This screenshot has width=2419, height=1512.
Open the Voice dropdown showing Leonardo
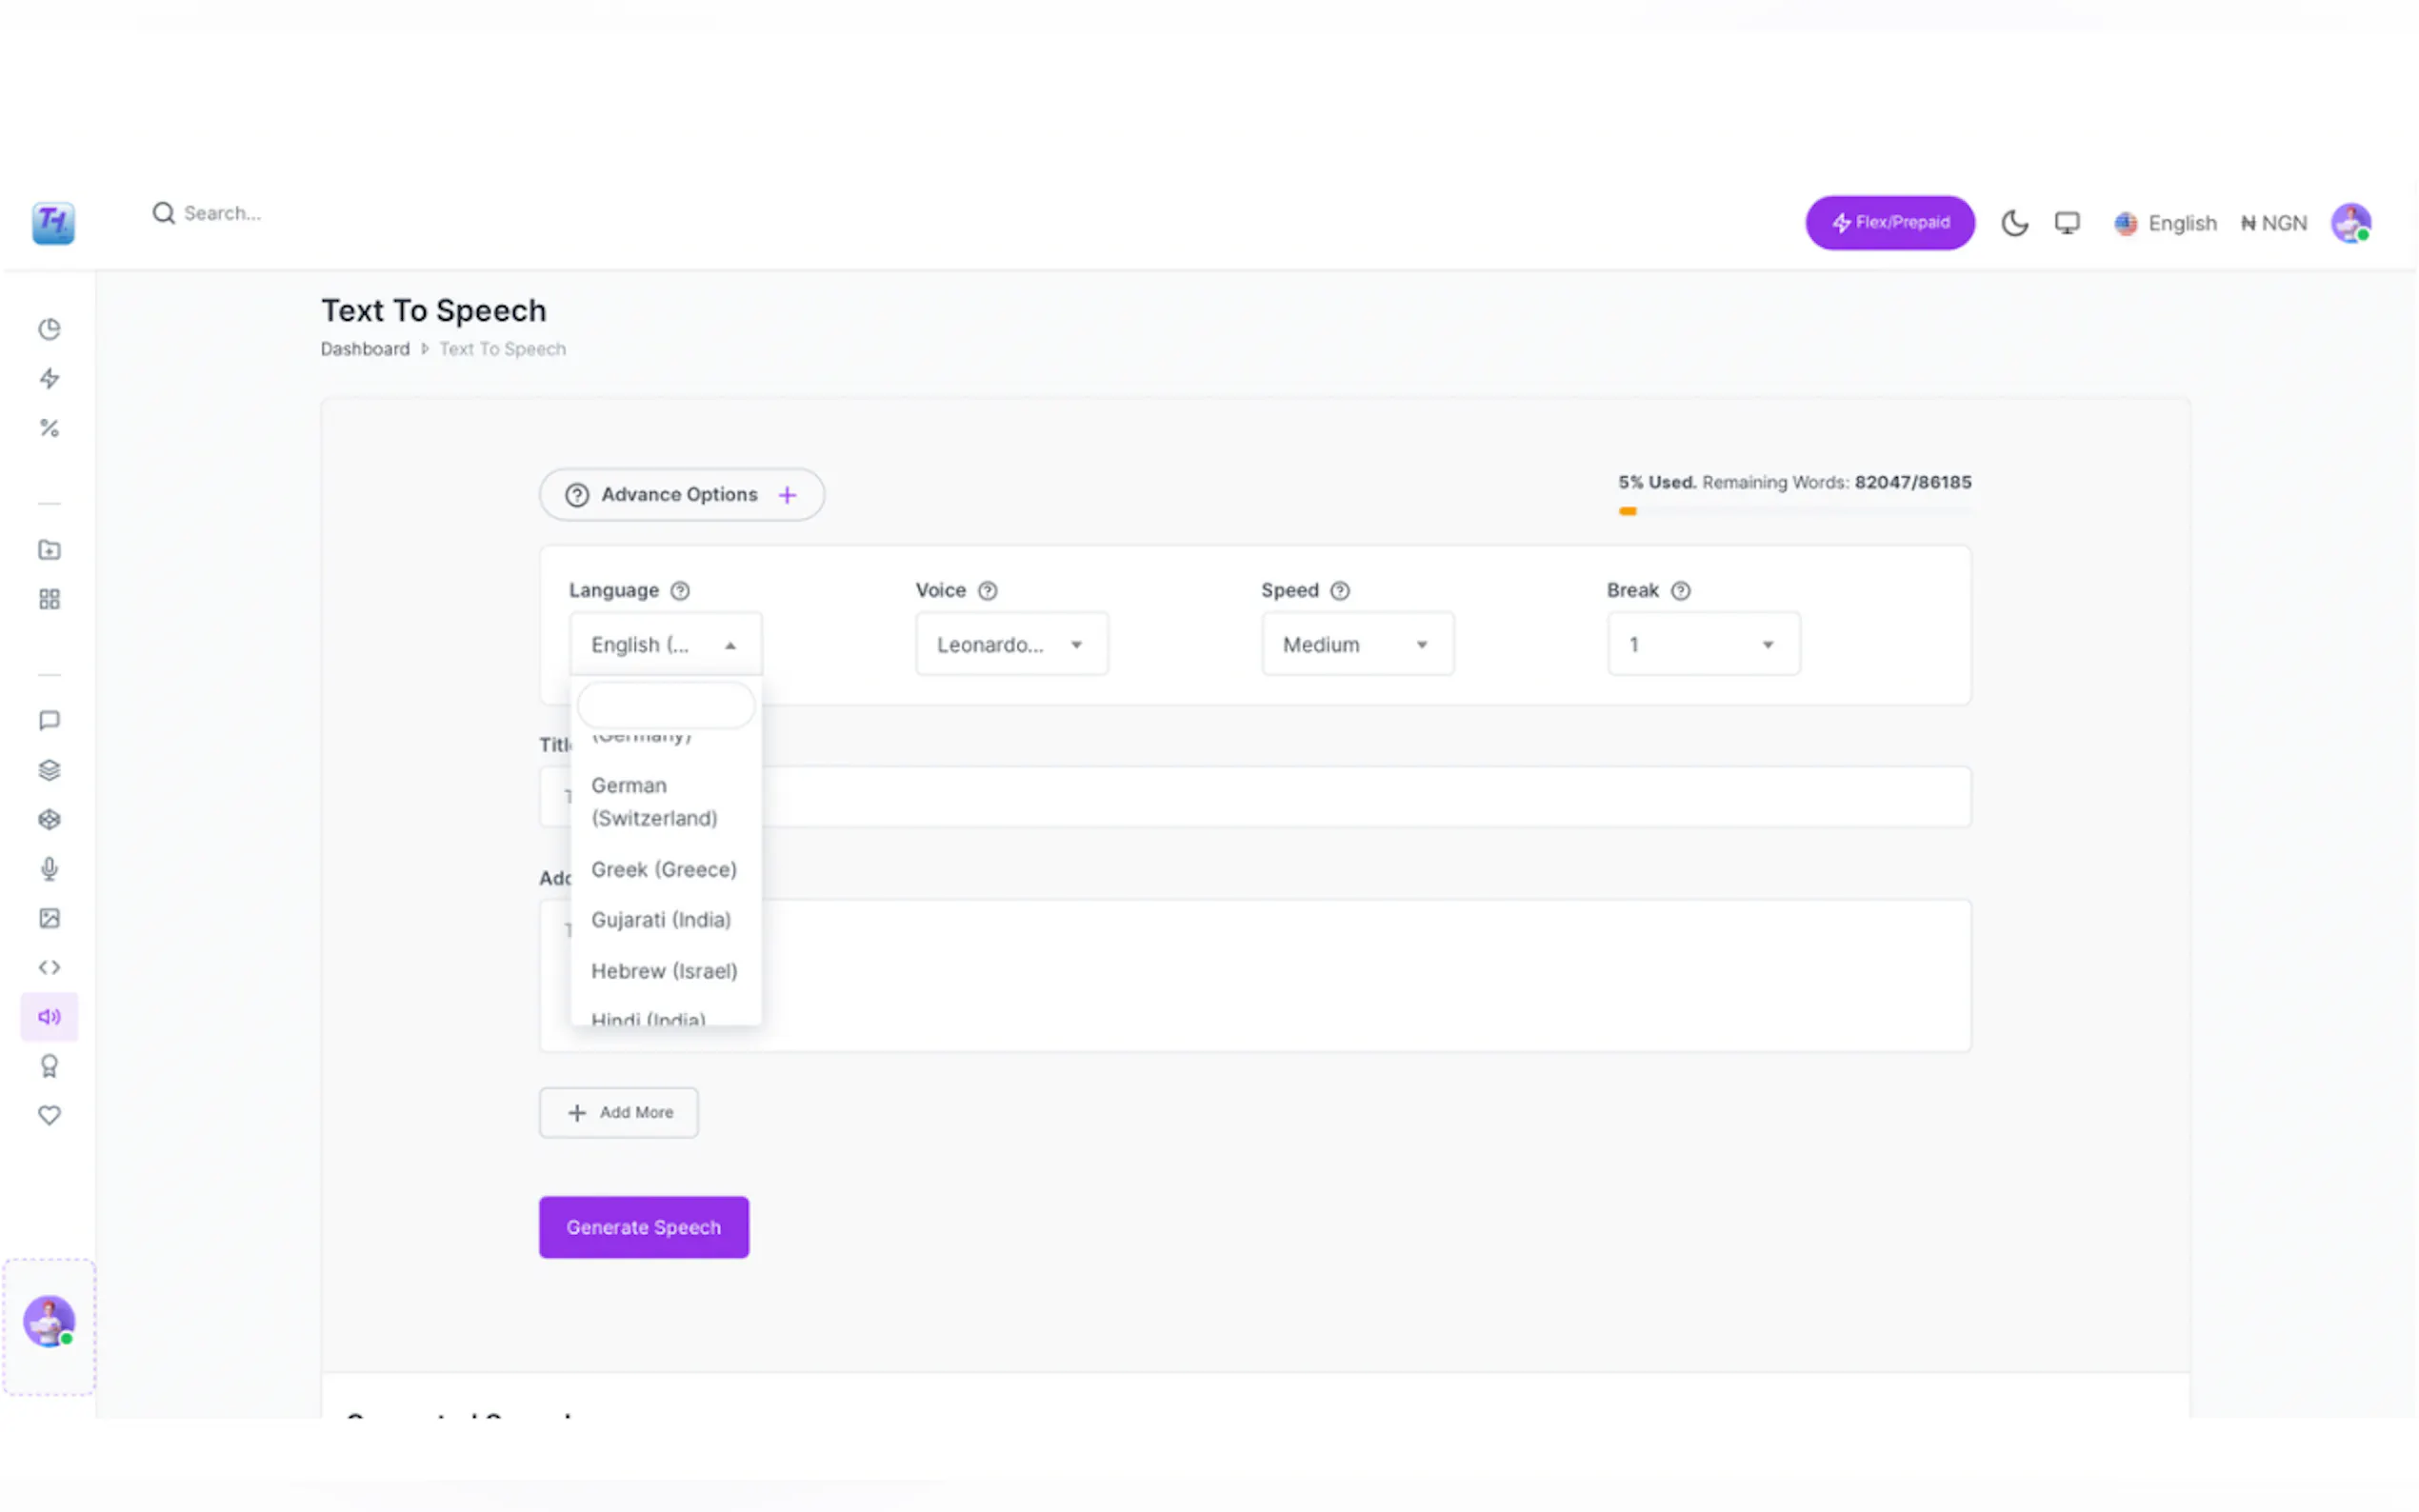1011,644
